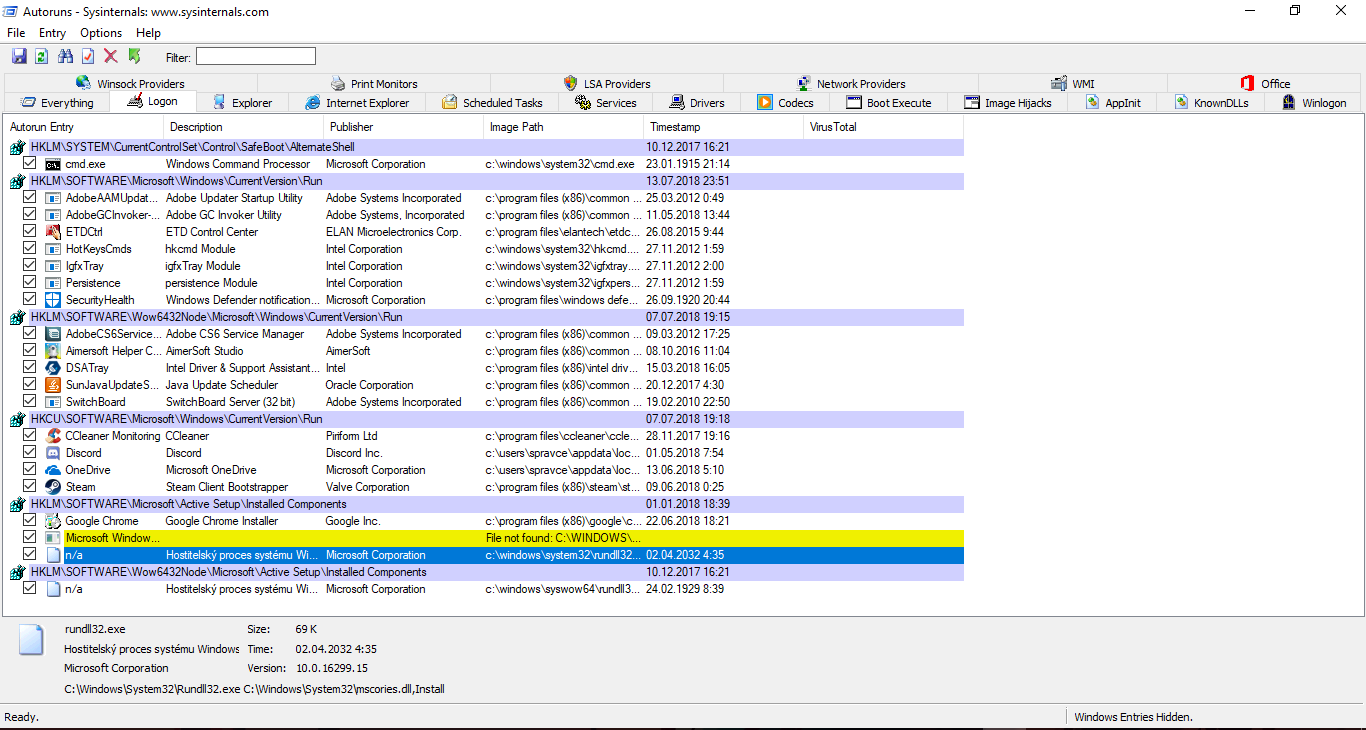Click the Discord entry icon
This screenshot has height=730, width=1366.
(53, 453)
